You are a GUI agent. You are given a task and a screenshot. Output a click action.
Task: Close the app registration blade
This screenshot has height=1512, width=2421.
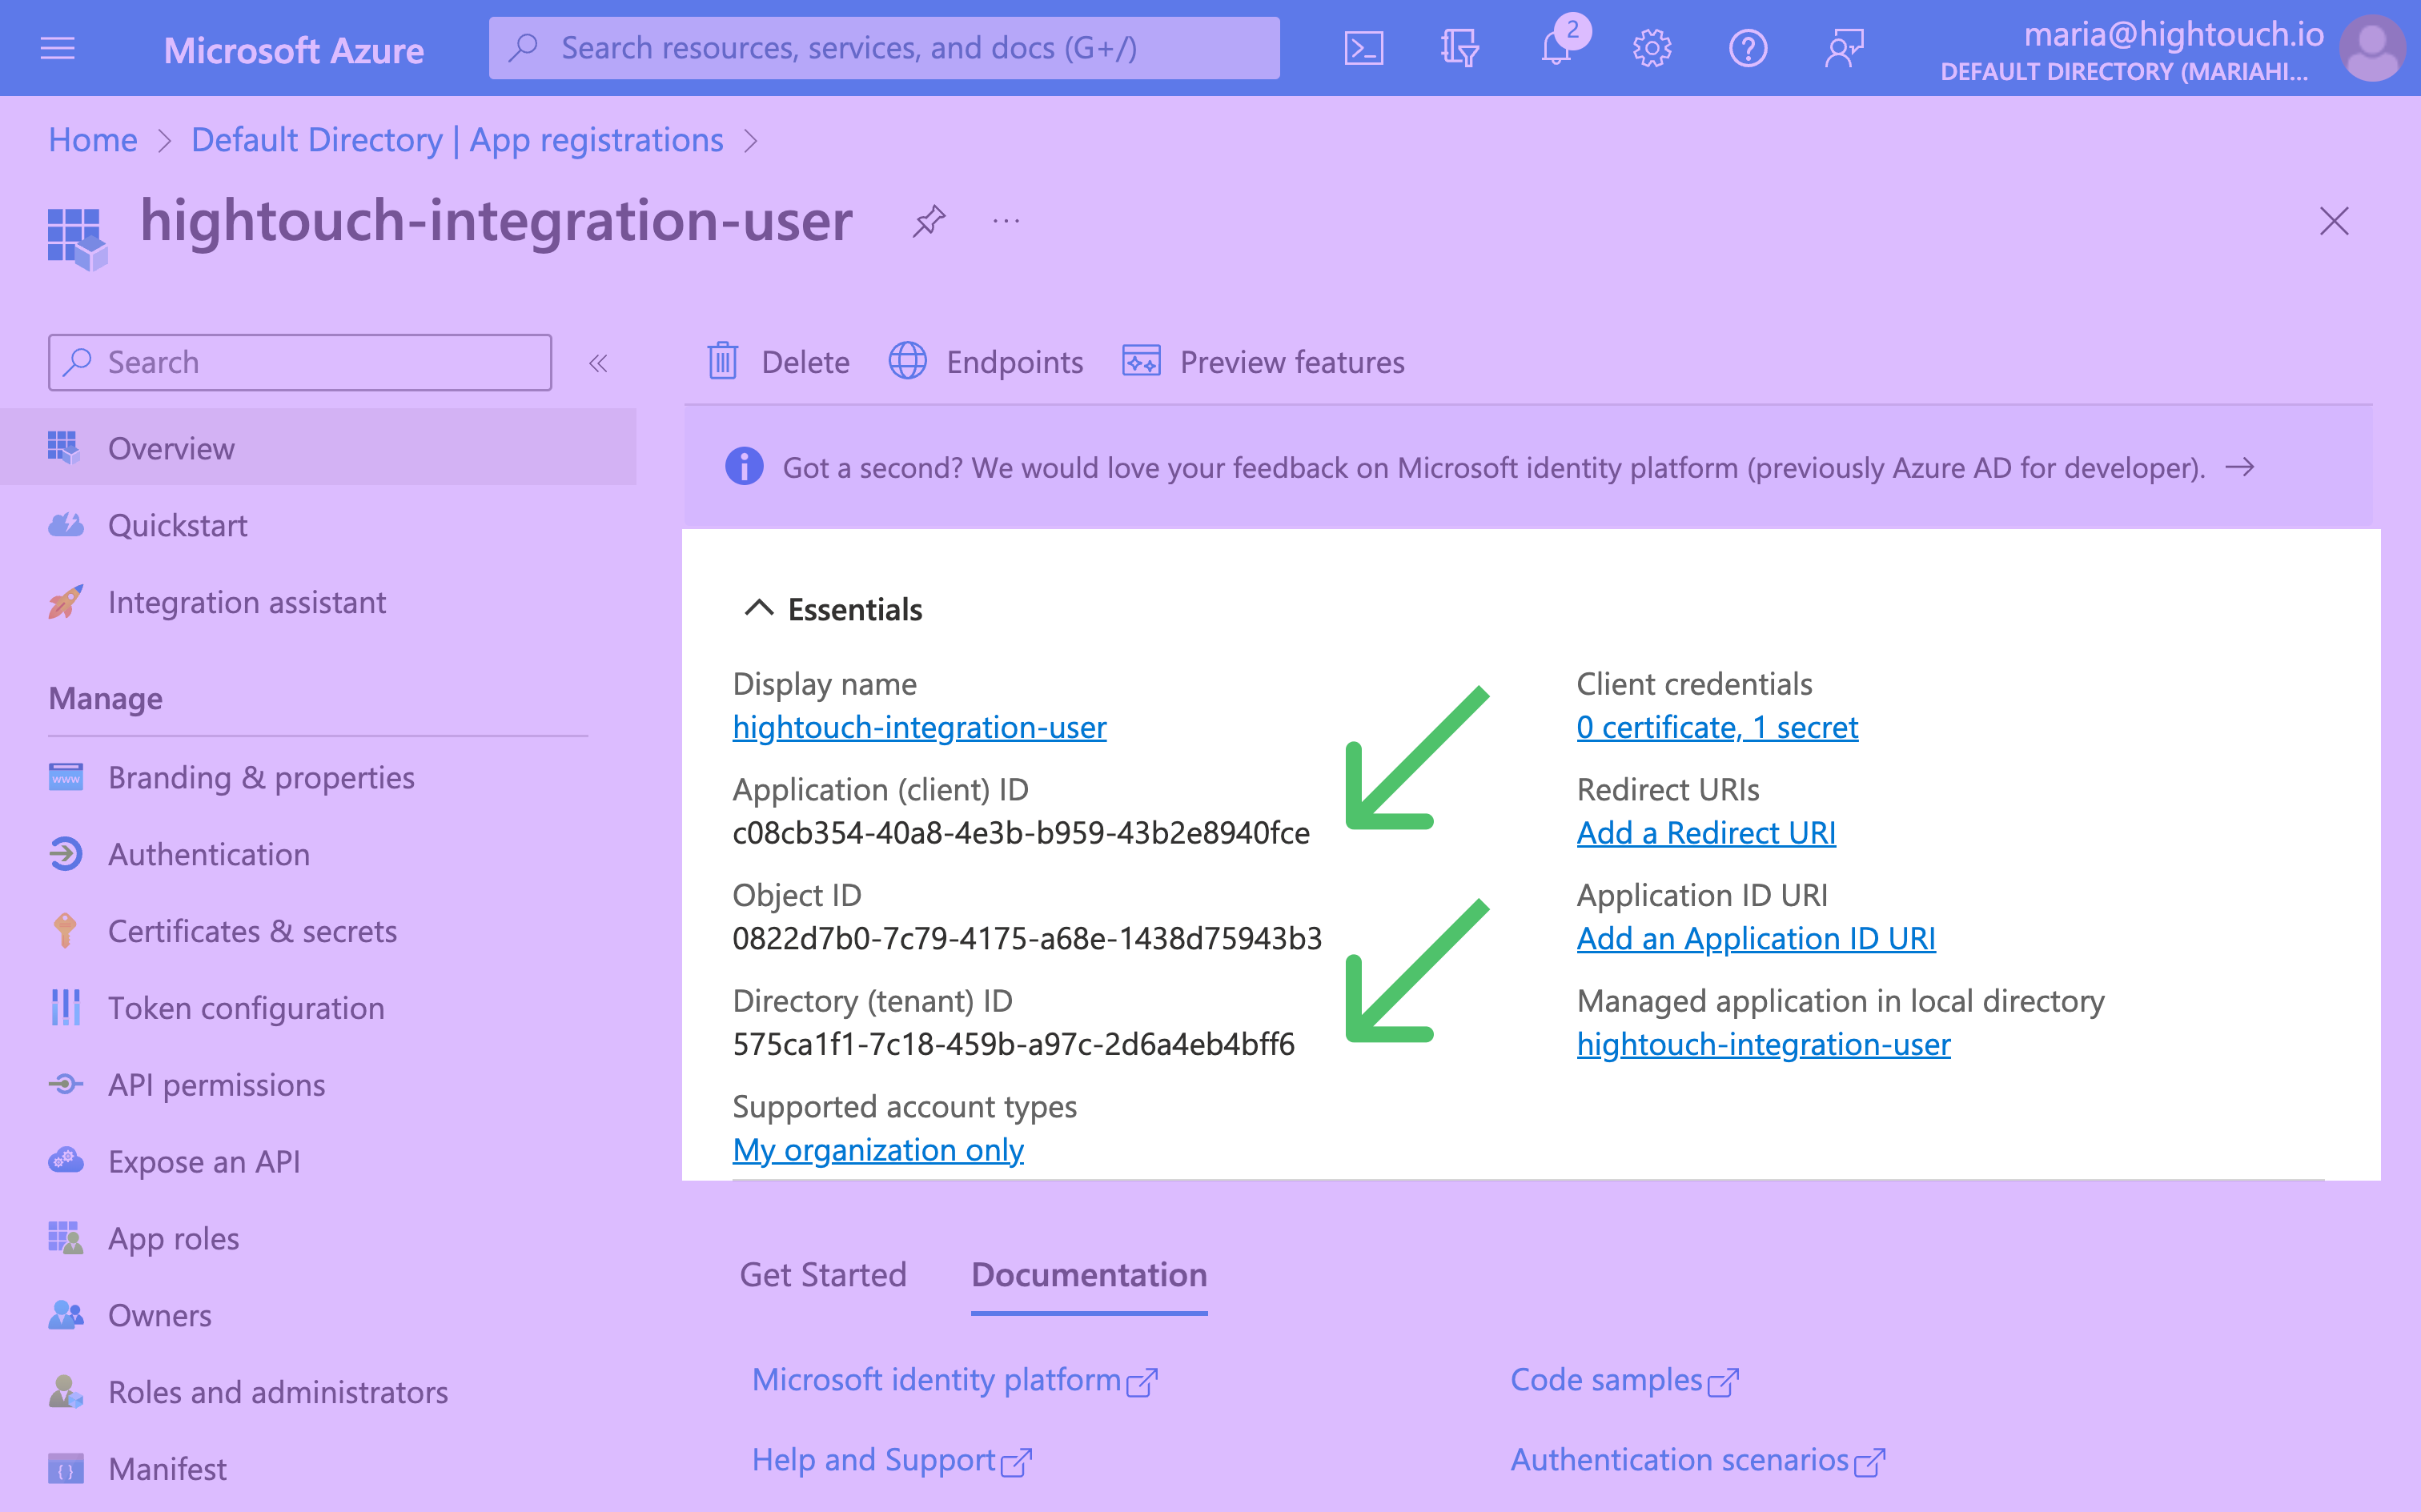tap(2334, 221)
